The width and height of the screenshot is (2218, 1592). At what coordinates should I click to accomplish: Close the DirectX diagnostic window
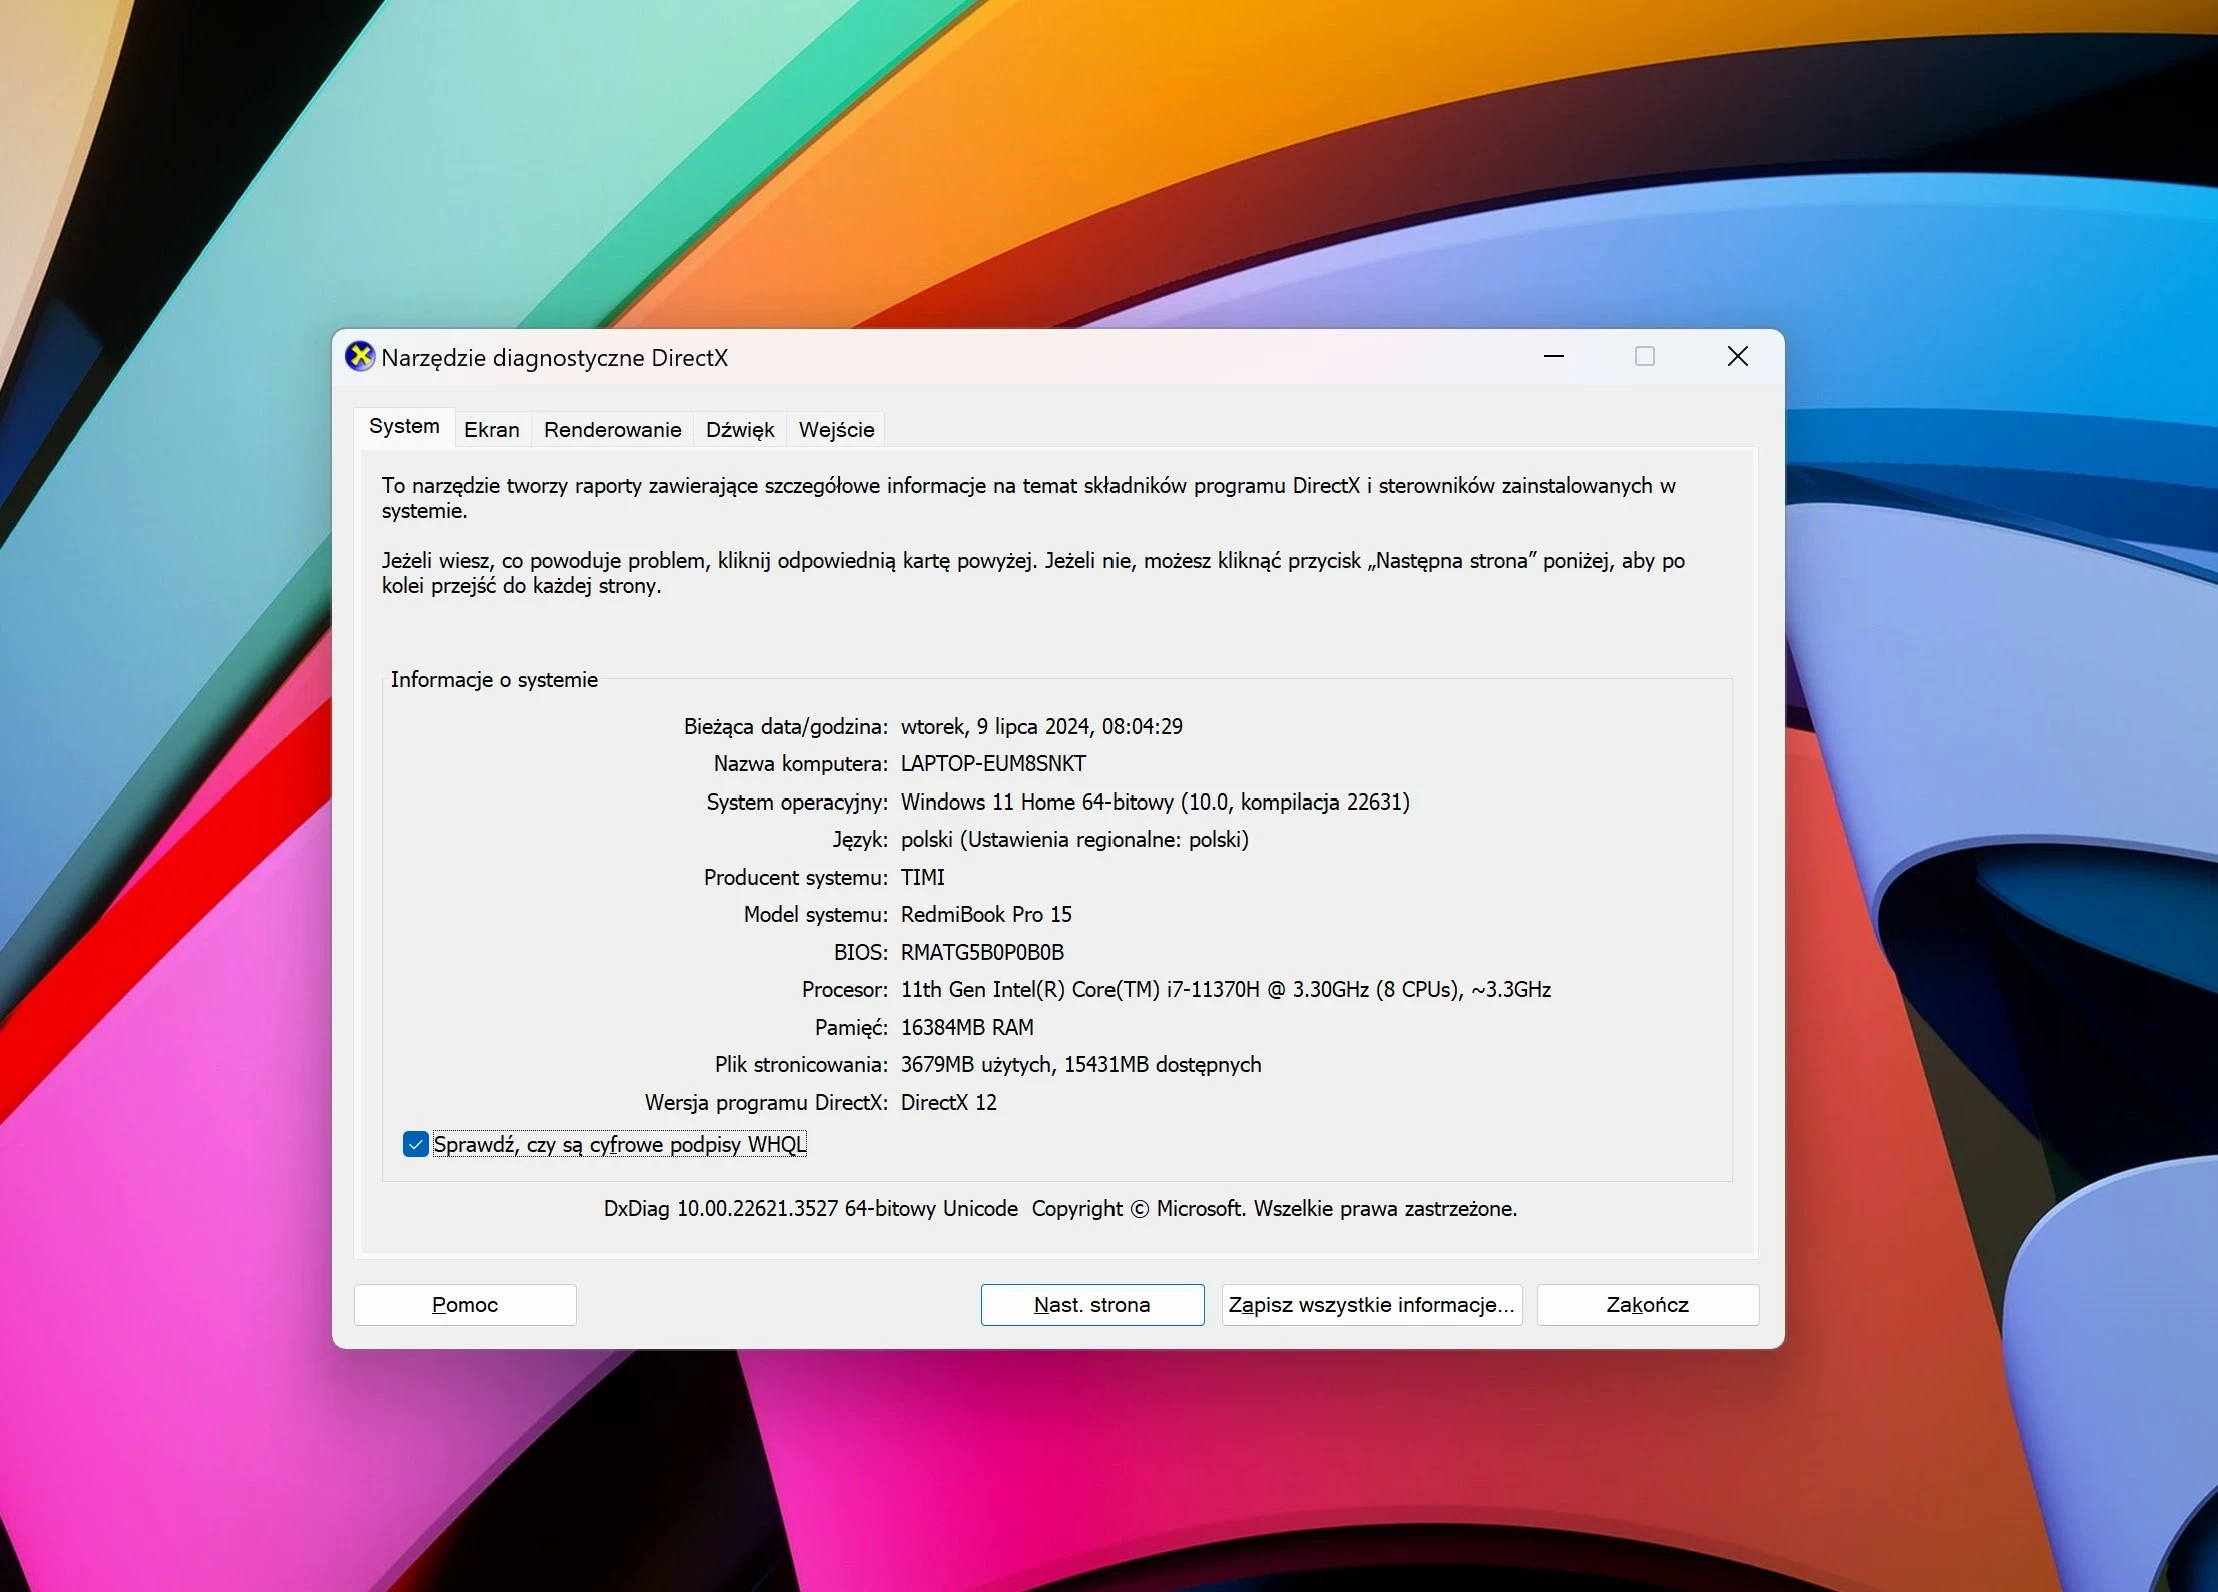1738,356
